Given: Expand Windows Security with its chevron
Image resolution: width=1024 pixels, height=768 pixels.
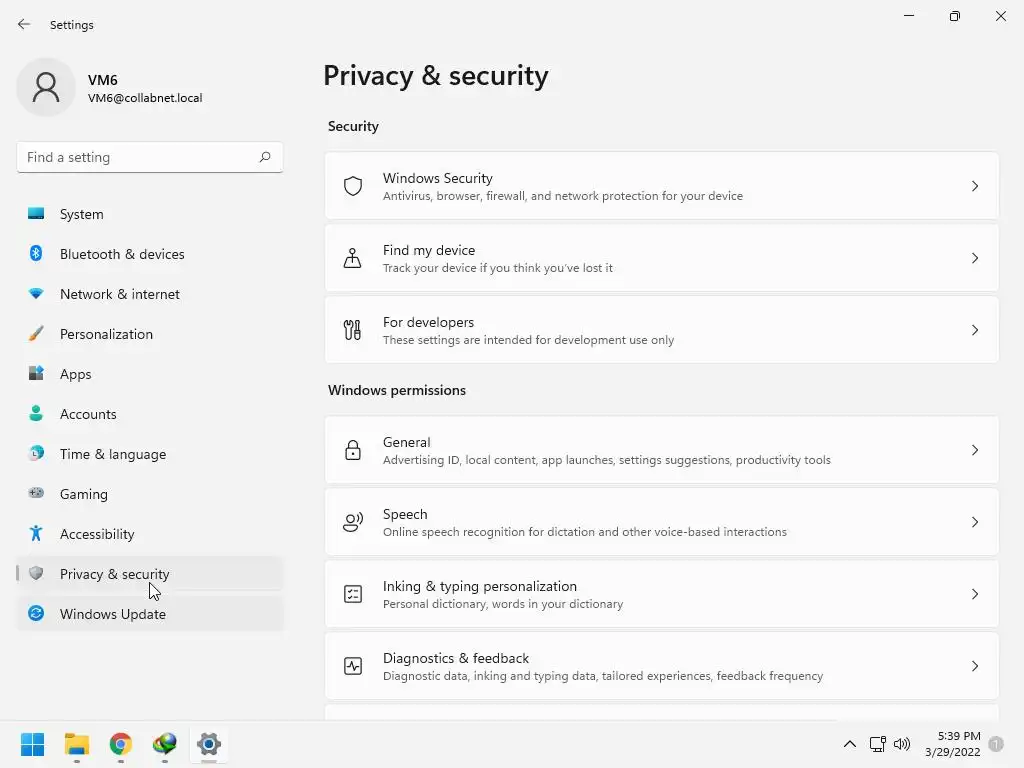Looking at the screenshot, I should [x=975, y=186].
